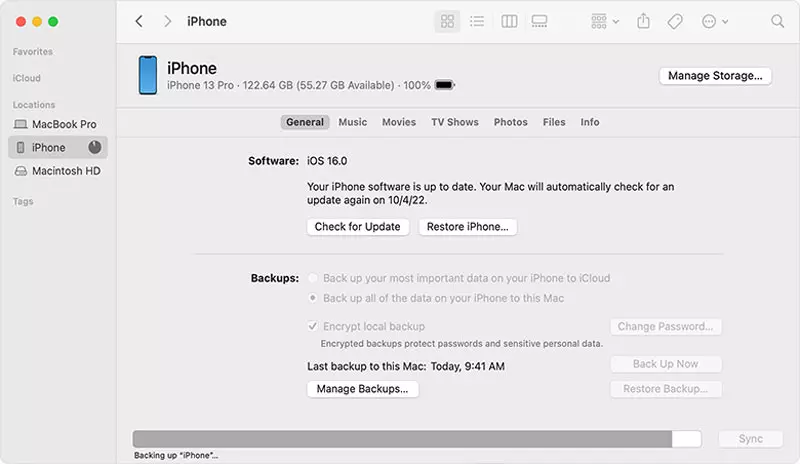The width and height of the screenshot is (800, 464).
Task: Click the MacBook Pro laptop icon
Action: point(20,124)
